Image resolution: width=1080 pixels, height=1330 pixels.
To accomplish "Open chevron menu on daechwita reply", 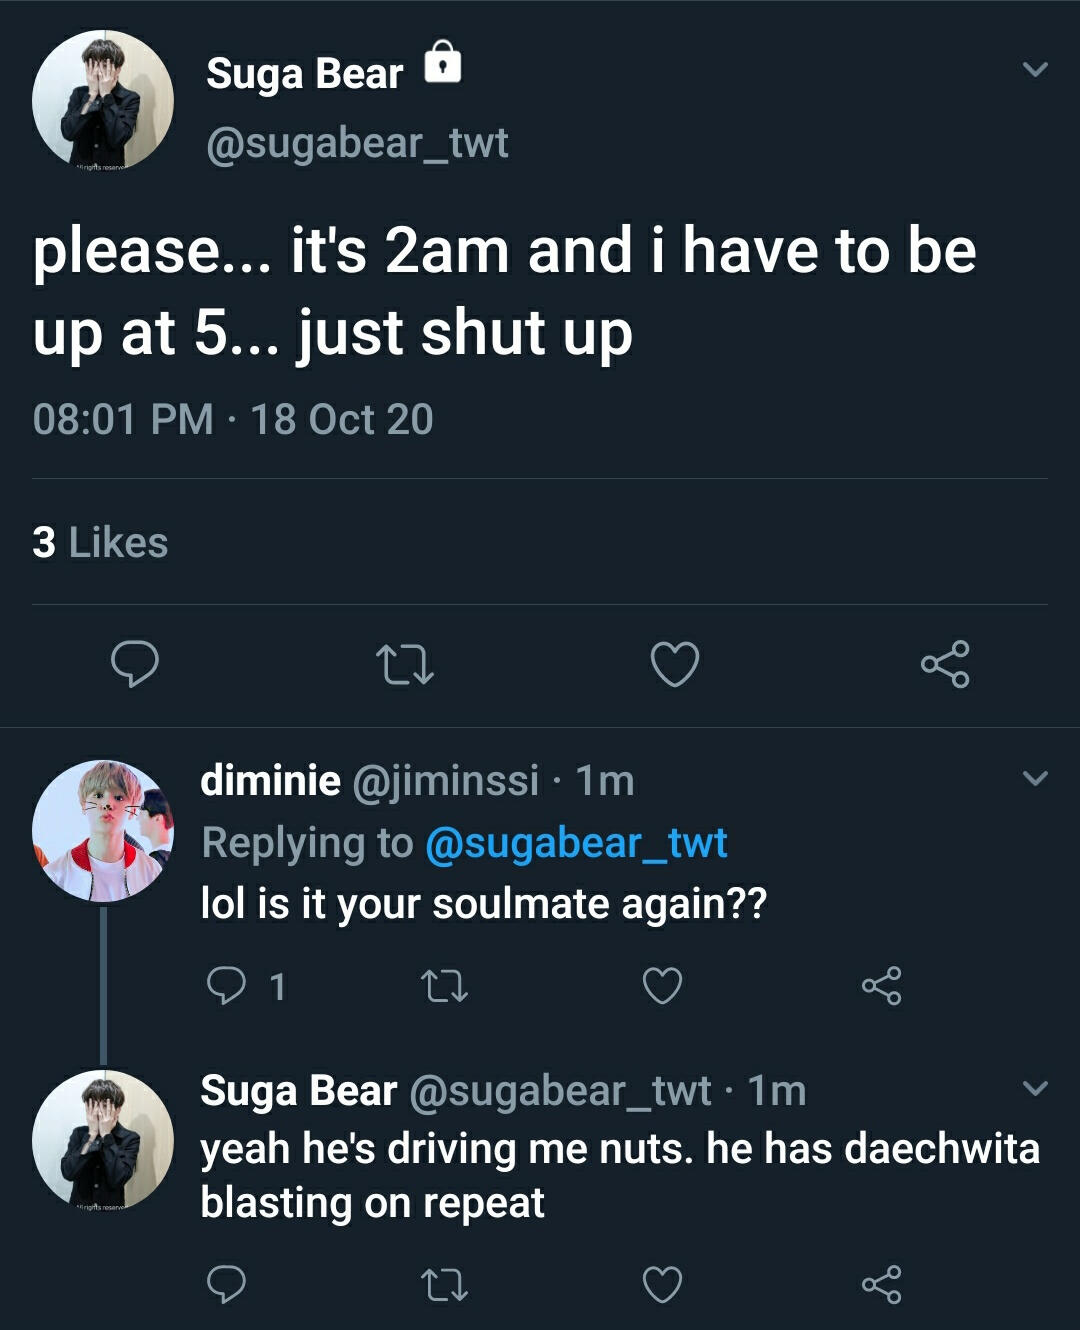I will click(1036, 1088).
